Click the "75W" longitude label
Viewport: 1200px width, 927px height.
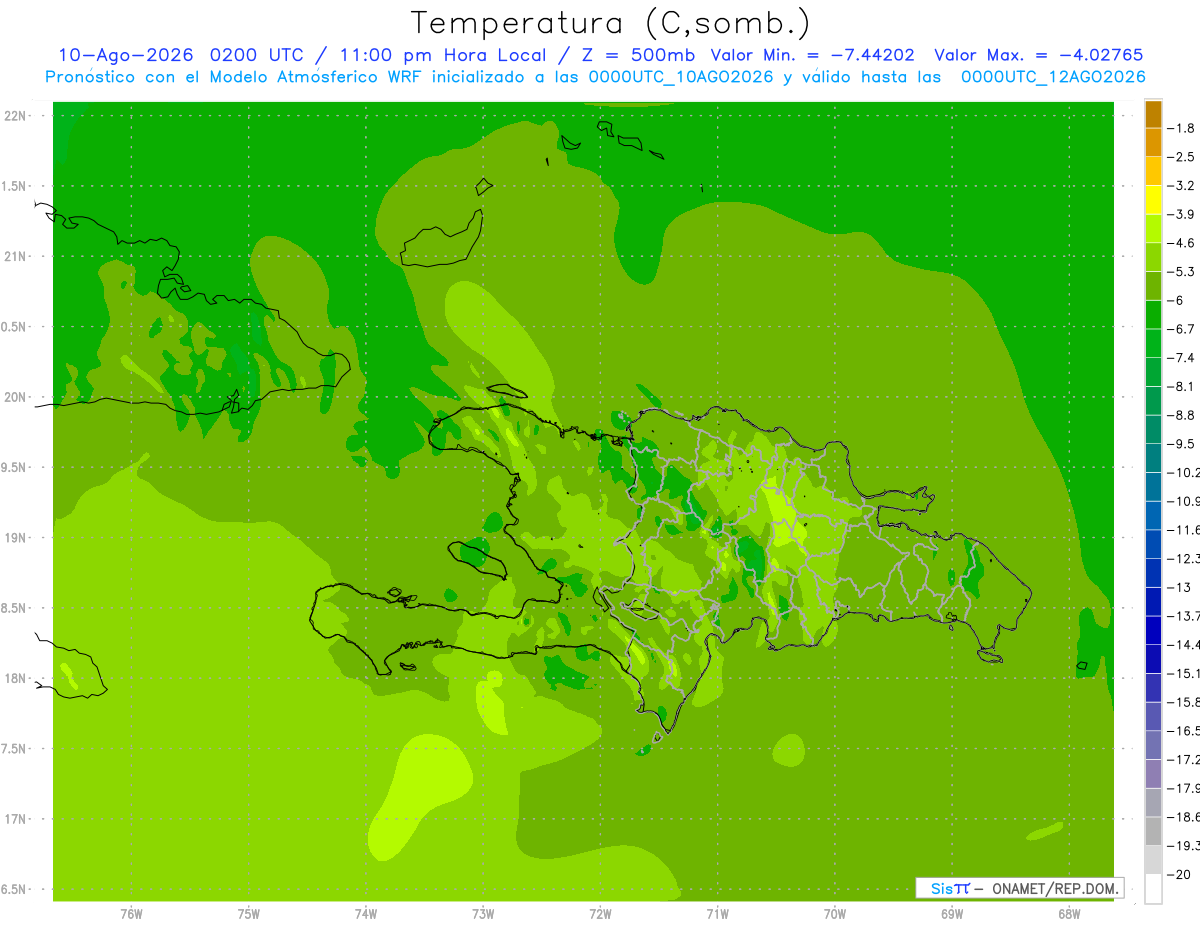tap(249, 914)
